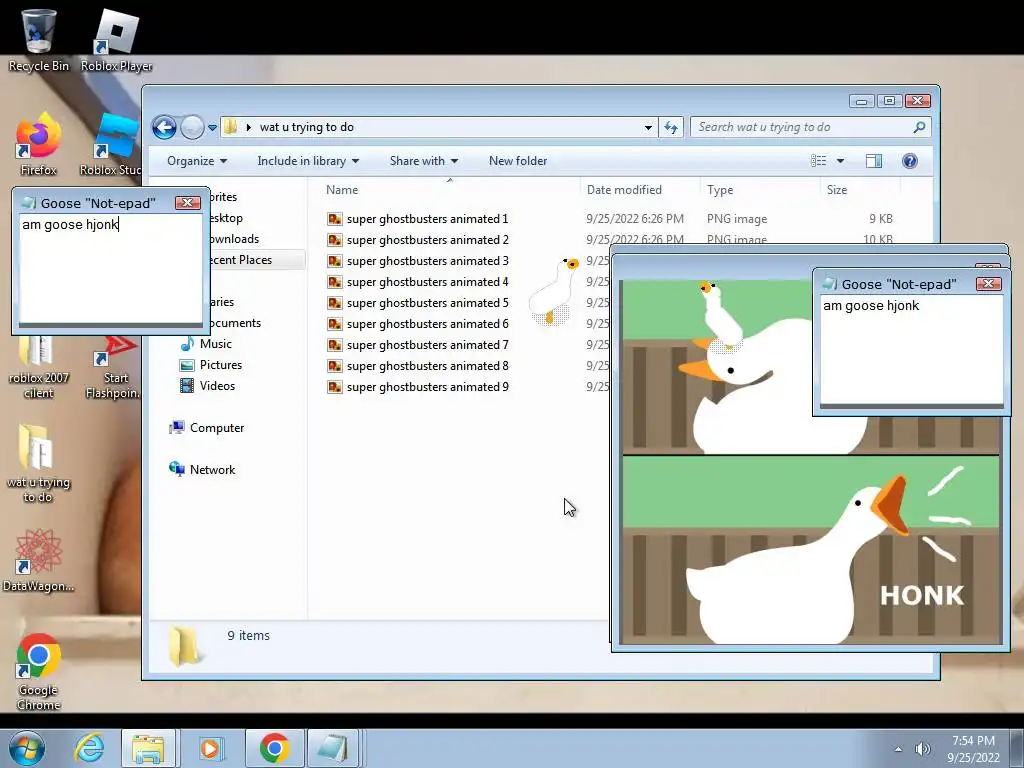
Task: Sort by the Size column header
Action: [x=859, y=190]
